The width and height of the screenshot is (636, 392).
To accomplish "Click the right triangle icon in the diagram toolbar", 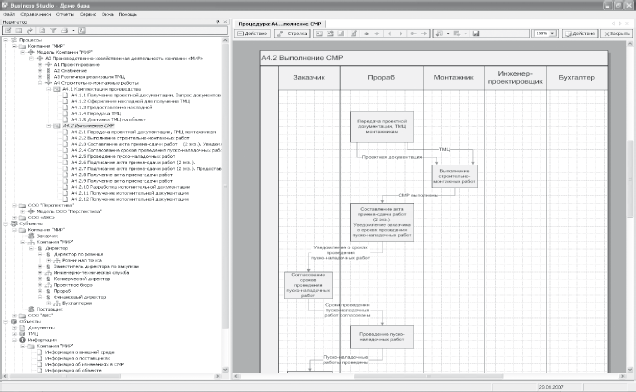I will click(x=401, y=34).
